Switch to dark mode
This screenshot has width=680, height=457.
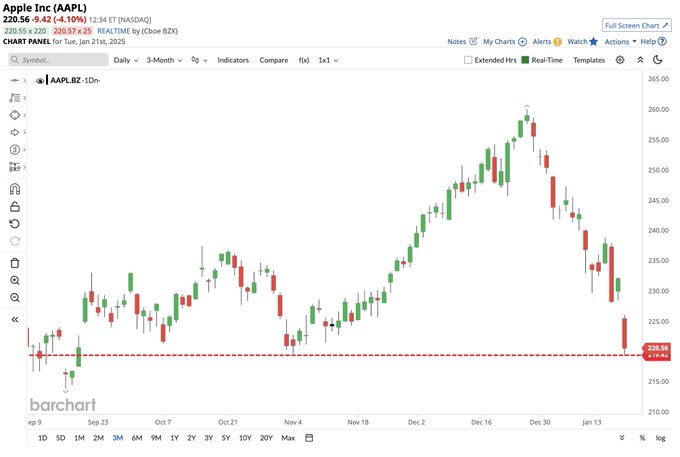pyautogui.click(x=658, y=60)
